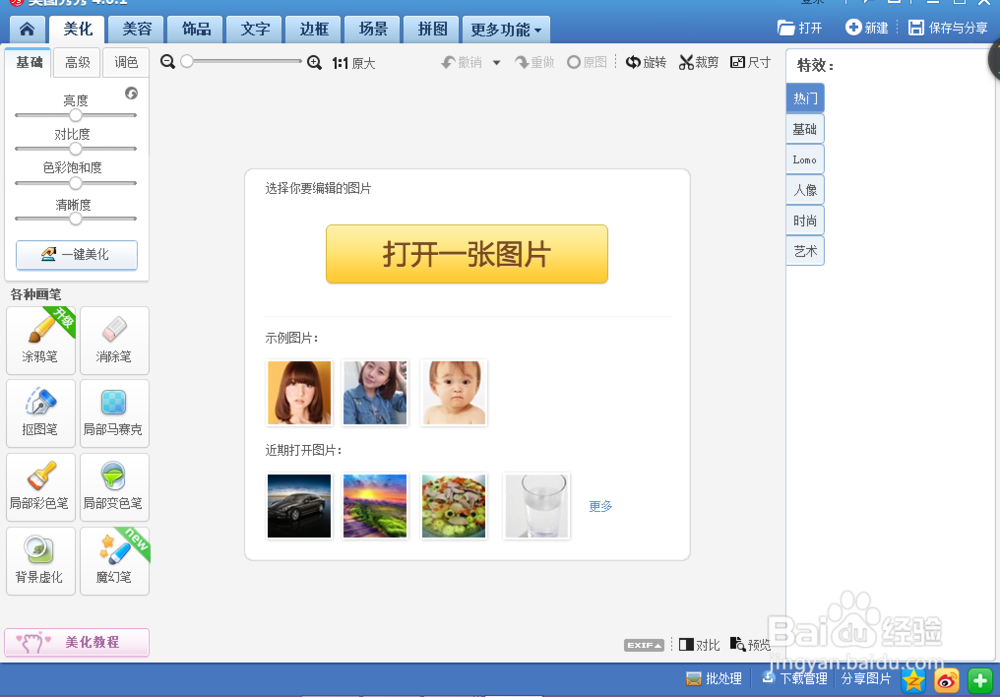
Task: Click the 裁剪 crop tool
Action: click(698, 62)
